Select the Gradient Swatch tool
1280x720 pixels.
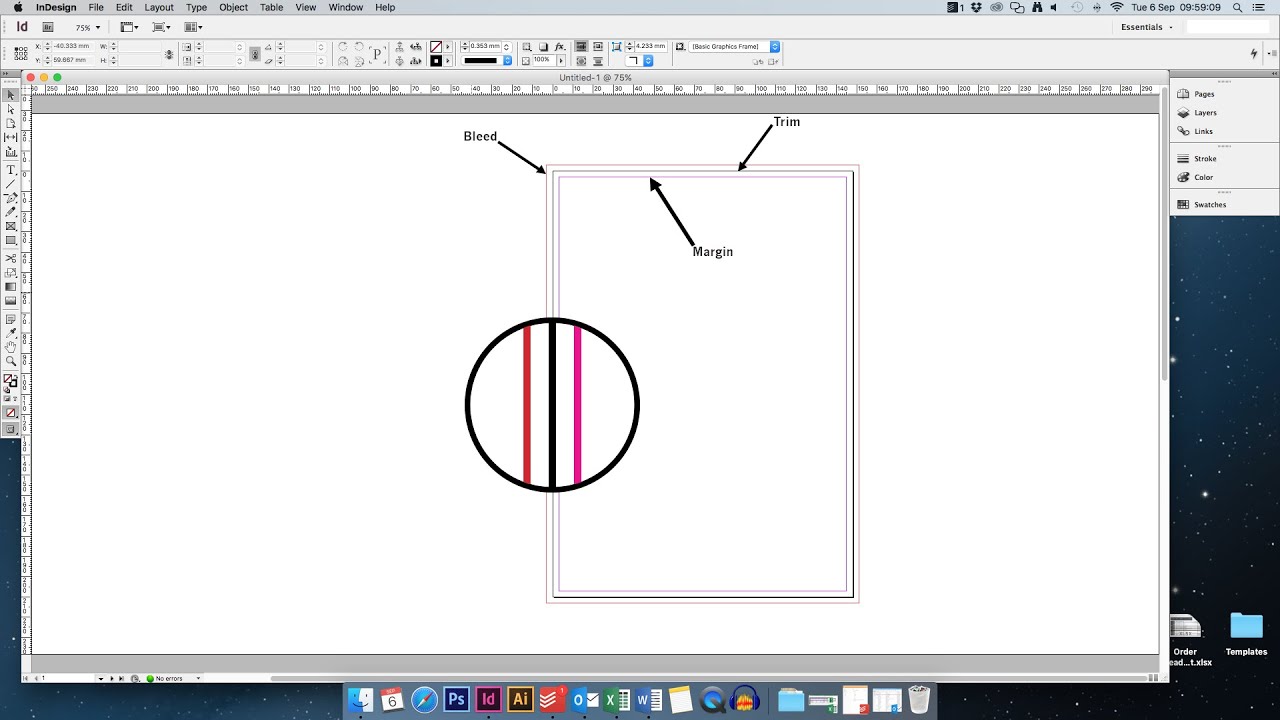point(11,287)
